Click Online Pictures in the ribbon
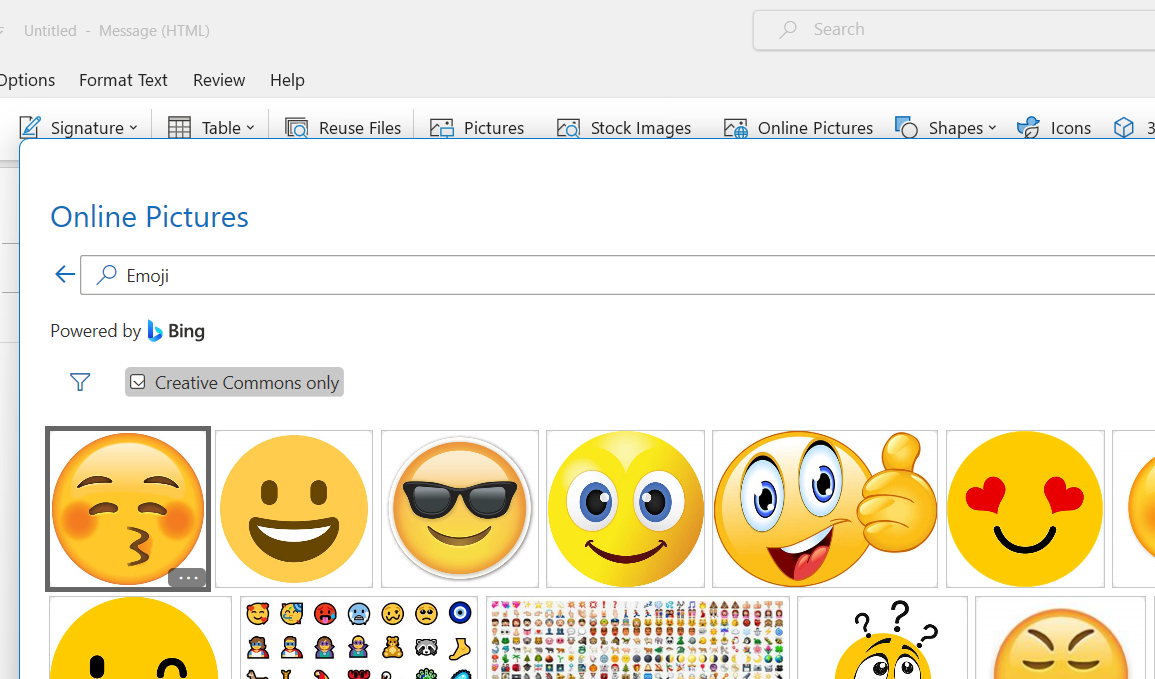1155x679 pixels. (798, 128)
